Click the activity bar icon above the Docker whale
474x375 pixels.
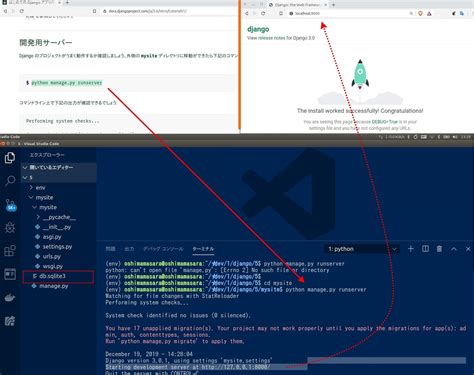[x=10, y=274]
